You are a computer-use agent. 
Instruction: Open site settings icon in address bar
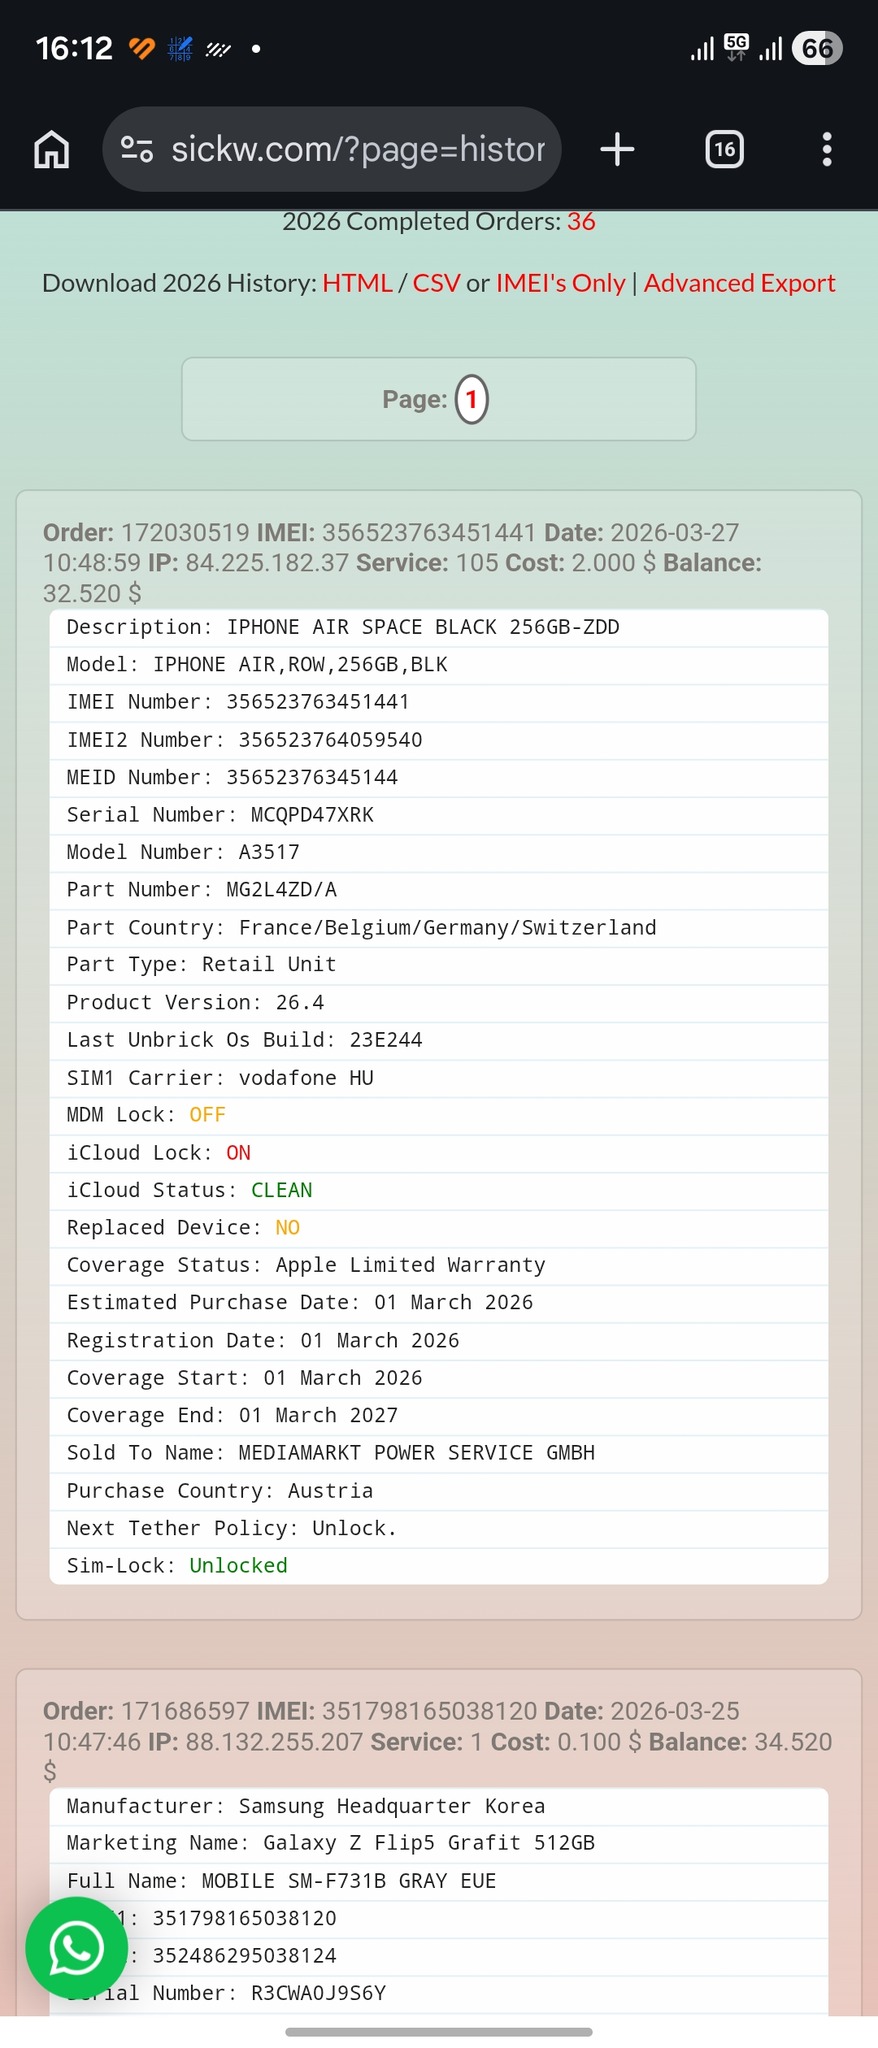pos(137,149)
